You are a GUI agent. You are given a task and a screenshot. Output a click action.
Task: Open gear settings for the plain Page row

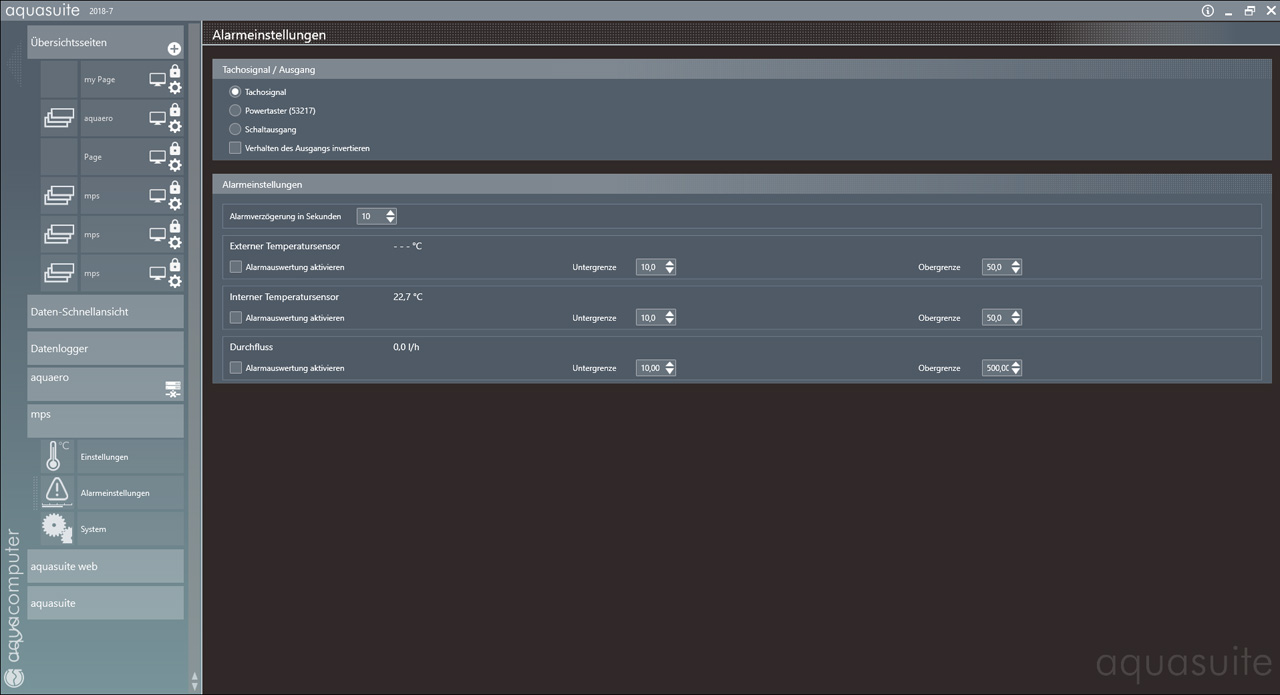pyautogui.click(x=175, y=166)
